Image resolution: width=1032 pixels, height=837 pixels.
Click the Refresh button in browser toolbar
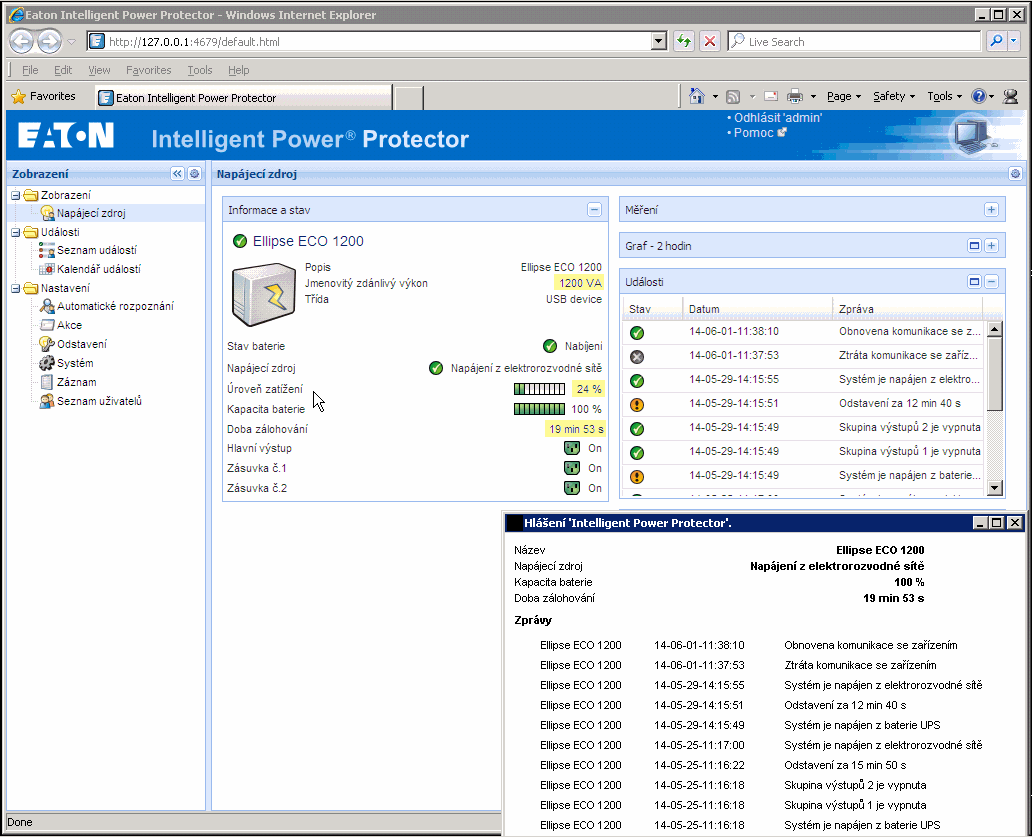(x=684, y=42)
